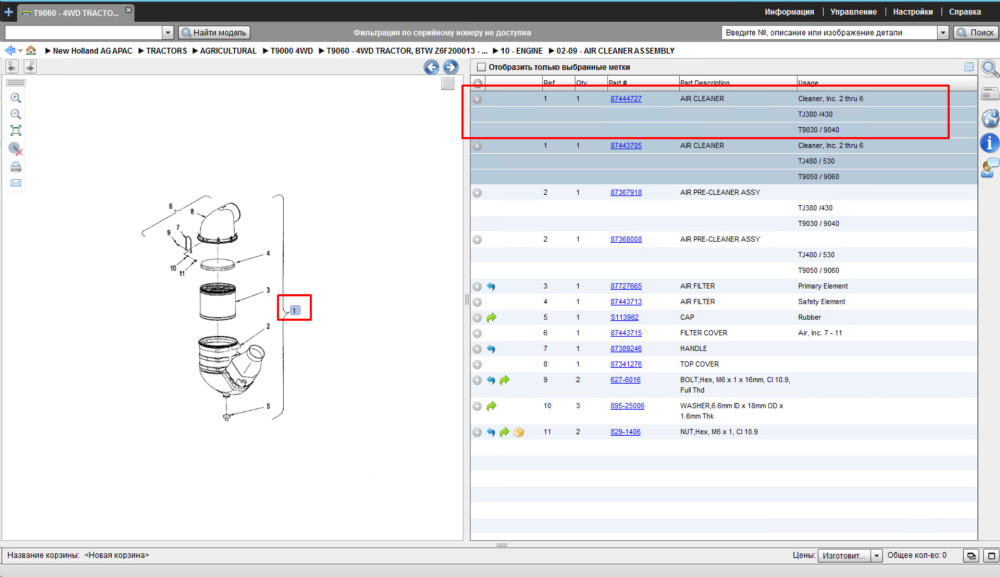
Task: Click the green arrow icon for CAP S113982
Action: click(x=492, y=318)
